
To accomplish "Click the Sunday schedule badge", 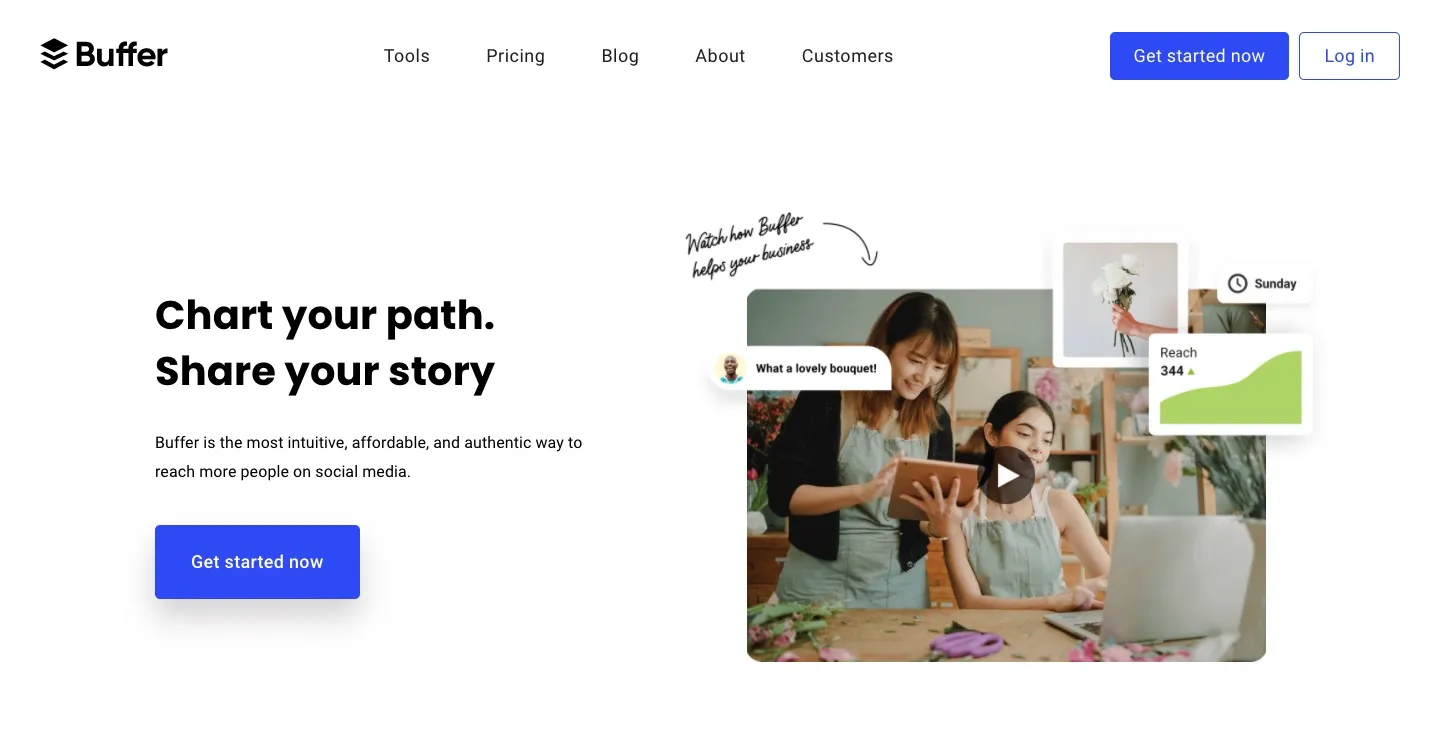I will (x=1264, y=284).
